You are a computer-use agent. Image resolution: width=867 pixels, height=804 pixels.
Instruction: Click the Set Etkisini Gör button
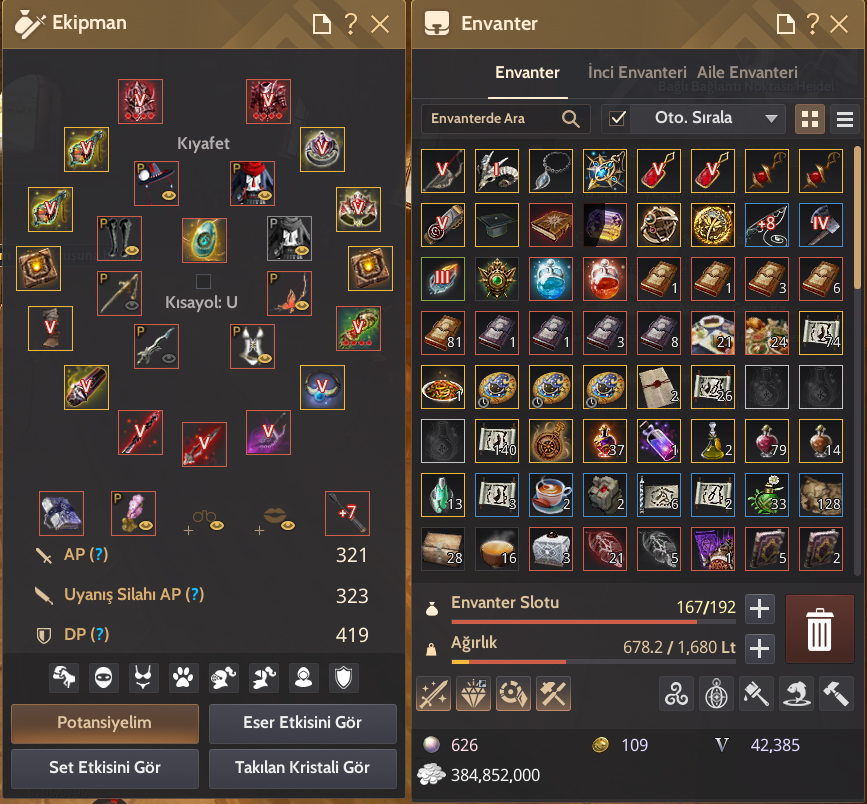click(105, 768)
